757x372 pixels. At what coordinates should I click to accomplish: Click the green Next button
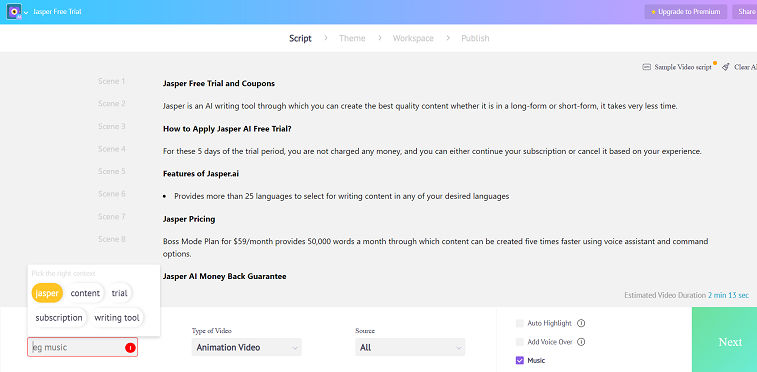pos(724,340)
